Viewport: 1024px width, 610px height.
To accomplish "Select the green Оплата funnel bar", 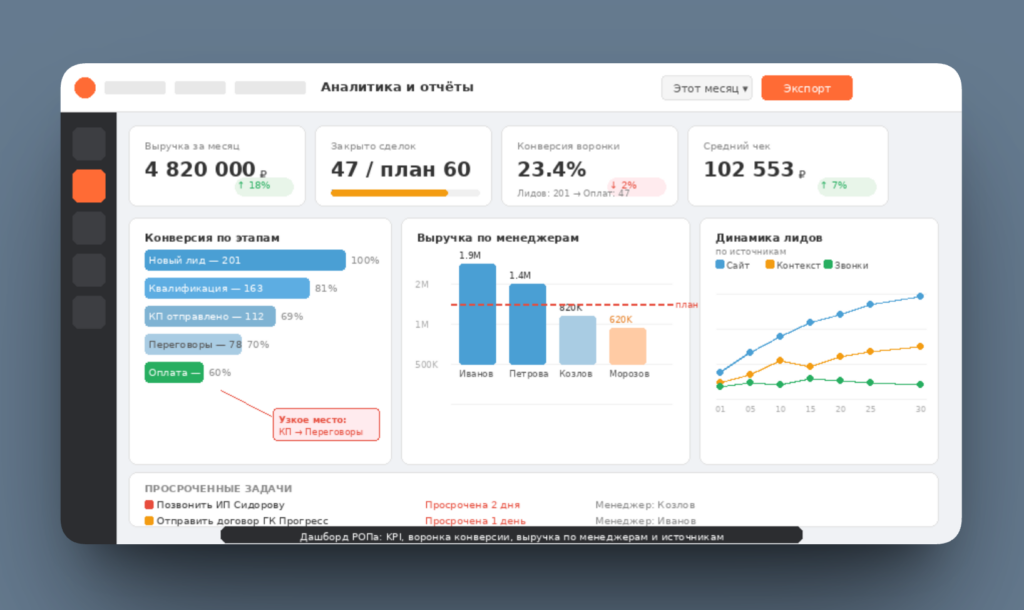I will 174,372.
